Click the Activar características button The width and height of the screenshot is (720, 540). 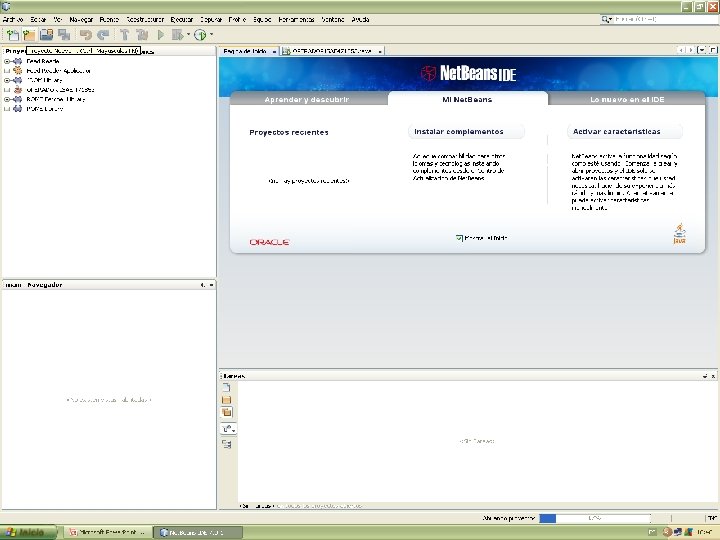pos(624,131)
